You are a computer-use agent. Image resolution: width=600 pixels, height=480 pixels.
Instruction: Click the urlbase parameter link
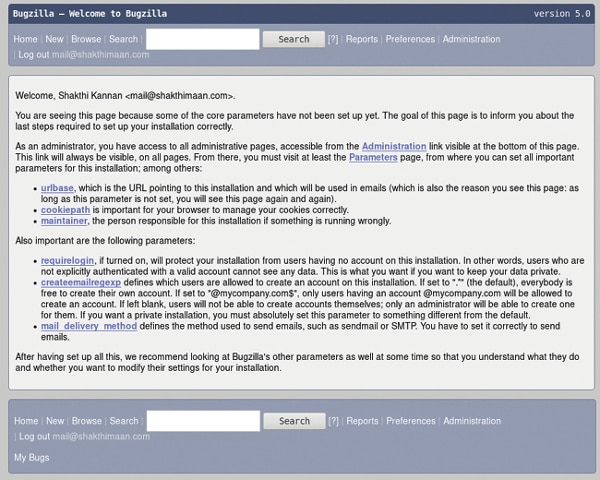pyautogui.click(x=57, y=187)
